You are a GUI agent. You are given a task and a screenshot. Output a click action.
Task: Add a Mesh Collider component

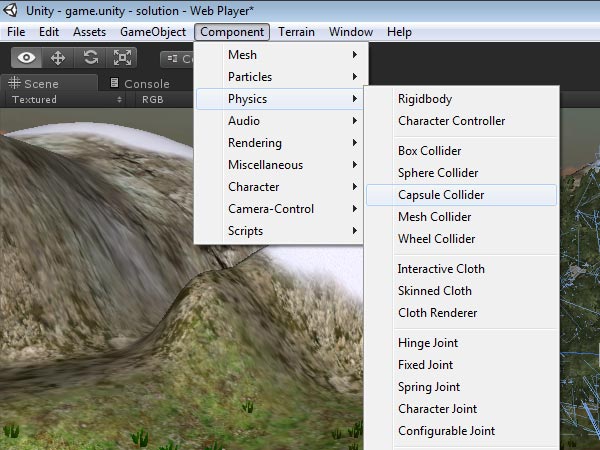pyautogui.click(x=461, y=217)
